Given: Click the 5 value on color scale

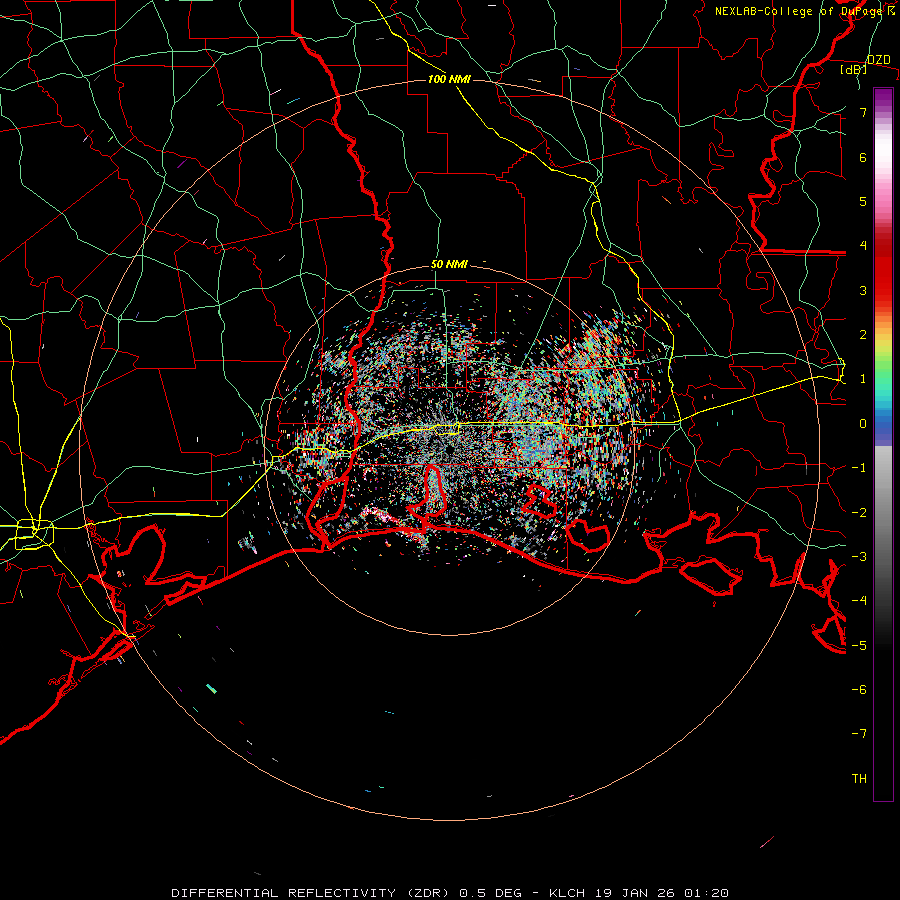Looking at the screenshot, I should (863, 201).
